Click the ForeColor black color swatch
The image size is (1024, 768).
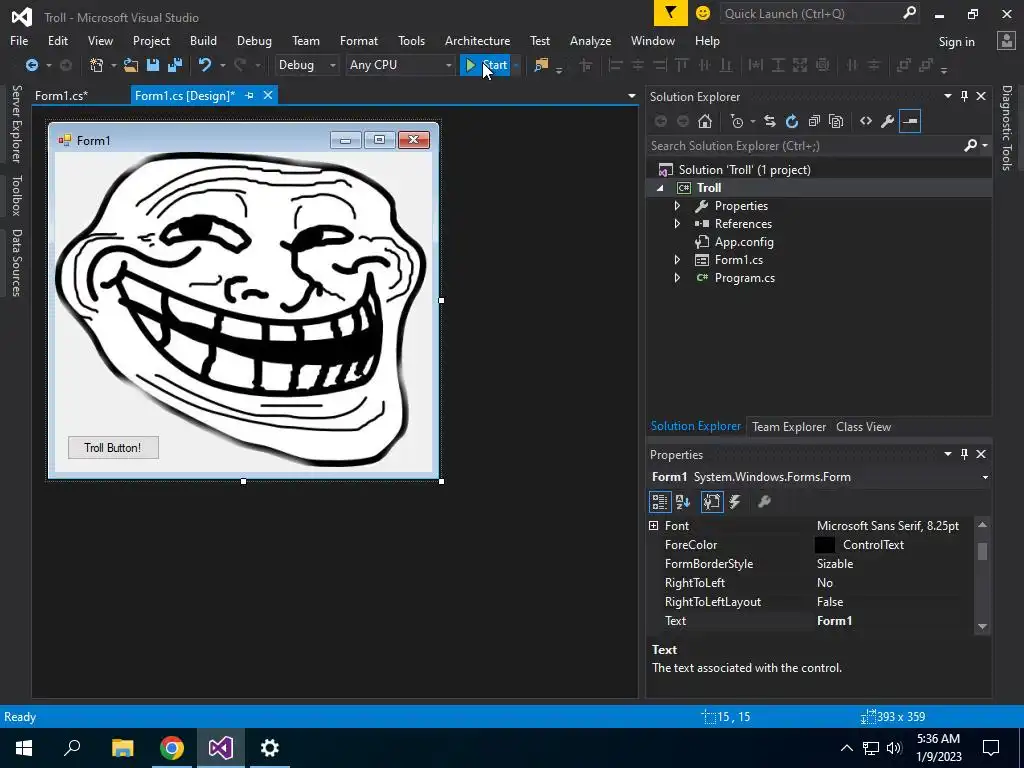point(825,545)
